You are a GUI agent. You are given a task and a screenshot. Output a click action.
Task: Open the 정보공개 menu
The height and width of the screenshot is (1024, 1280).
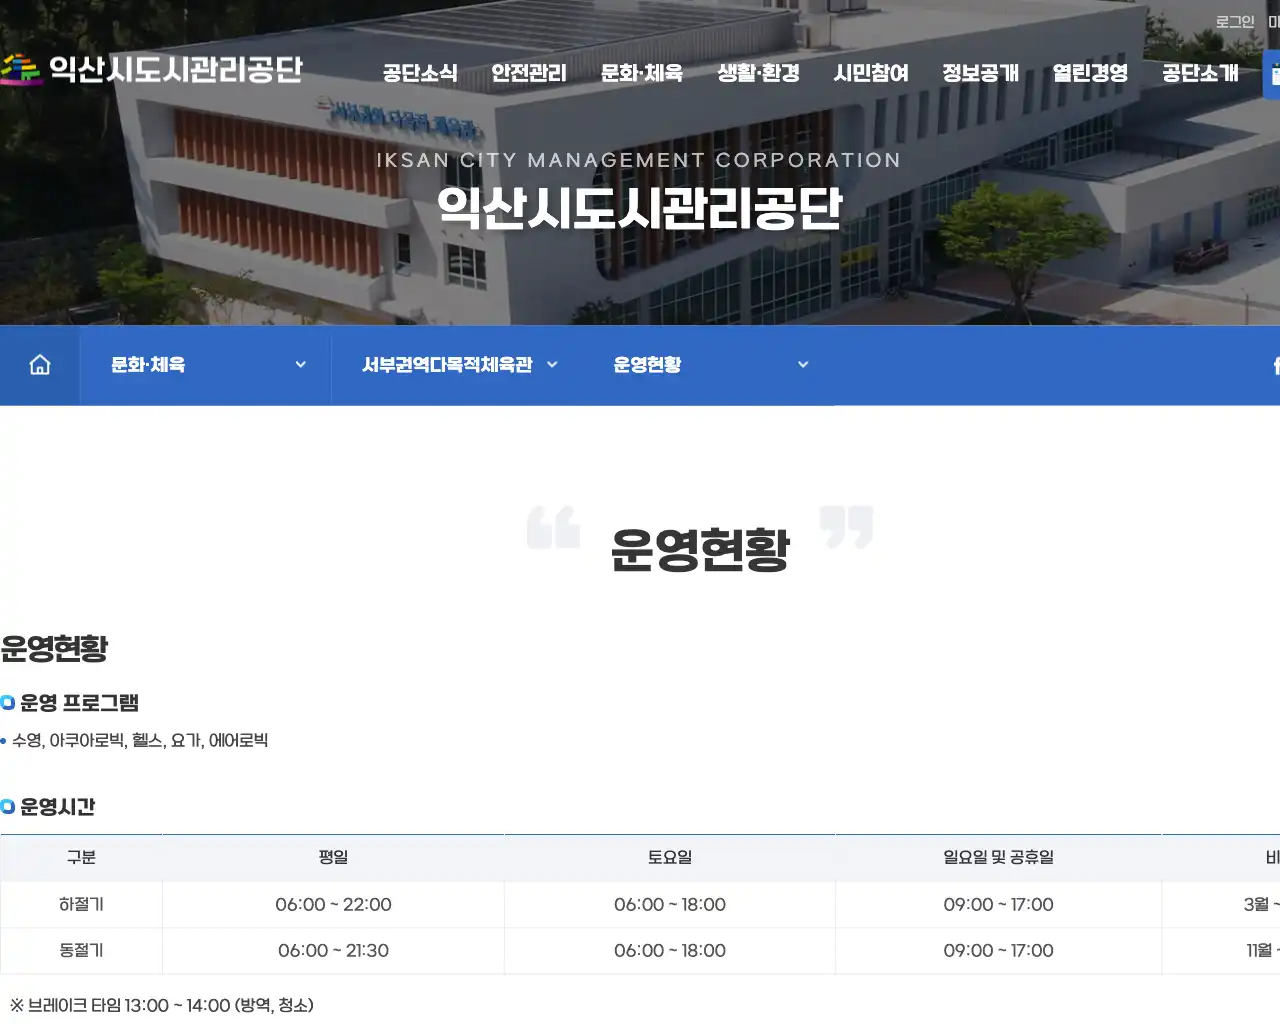981,73
